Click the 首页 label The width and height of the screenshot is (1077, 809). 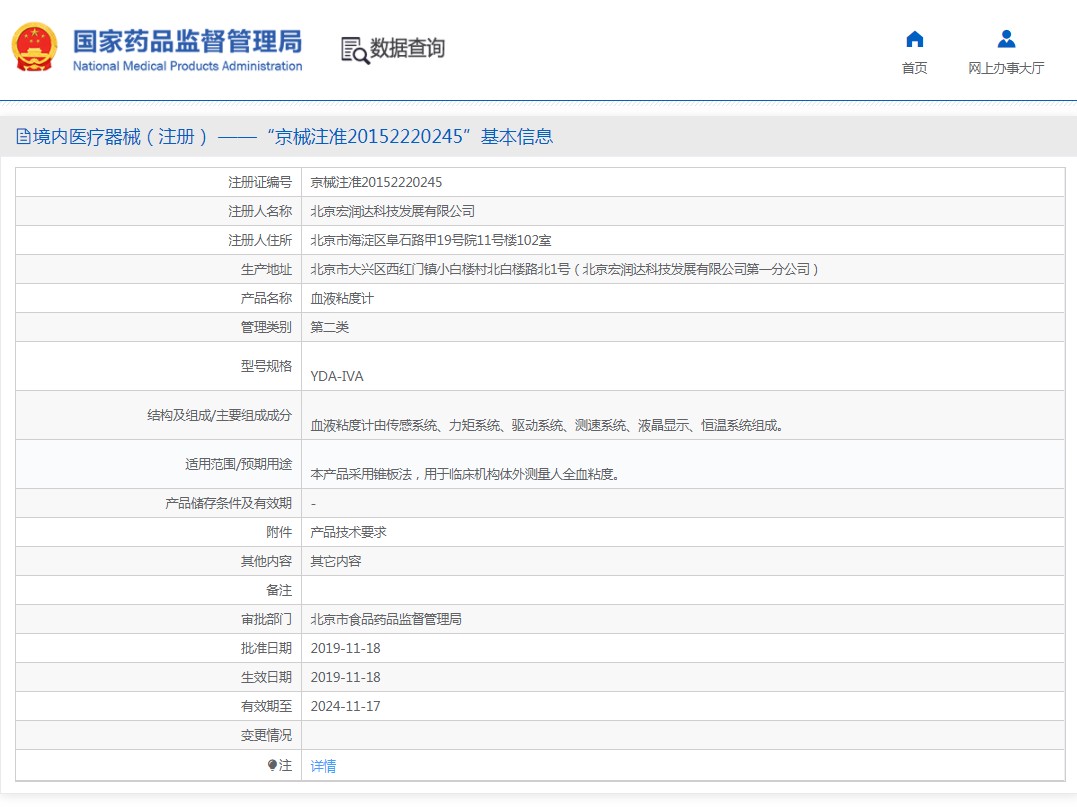[x=914, y=68]
